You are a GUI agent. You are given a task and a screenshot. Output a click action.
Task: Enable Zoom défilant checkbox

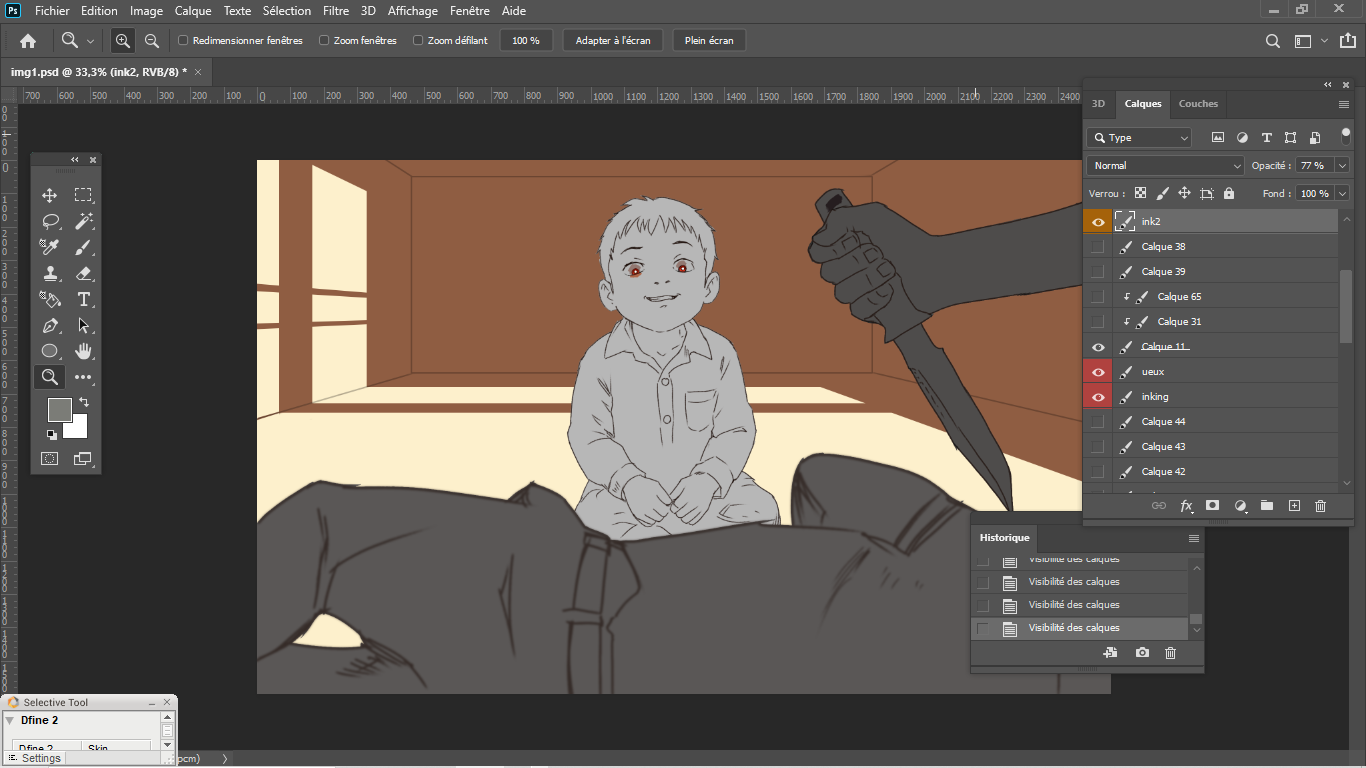click(418, 41)
